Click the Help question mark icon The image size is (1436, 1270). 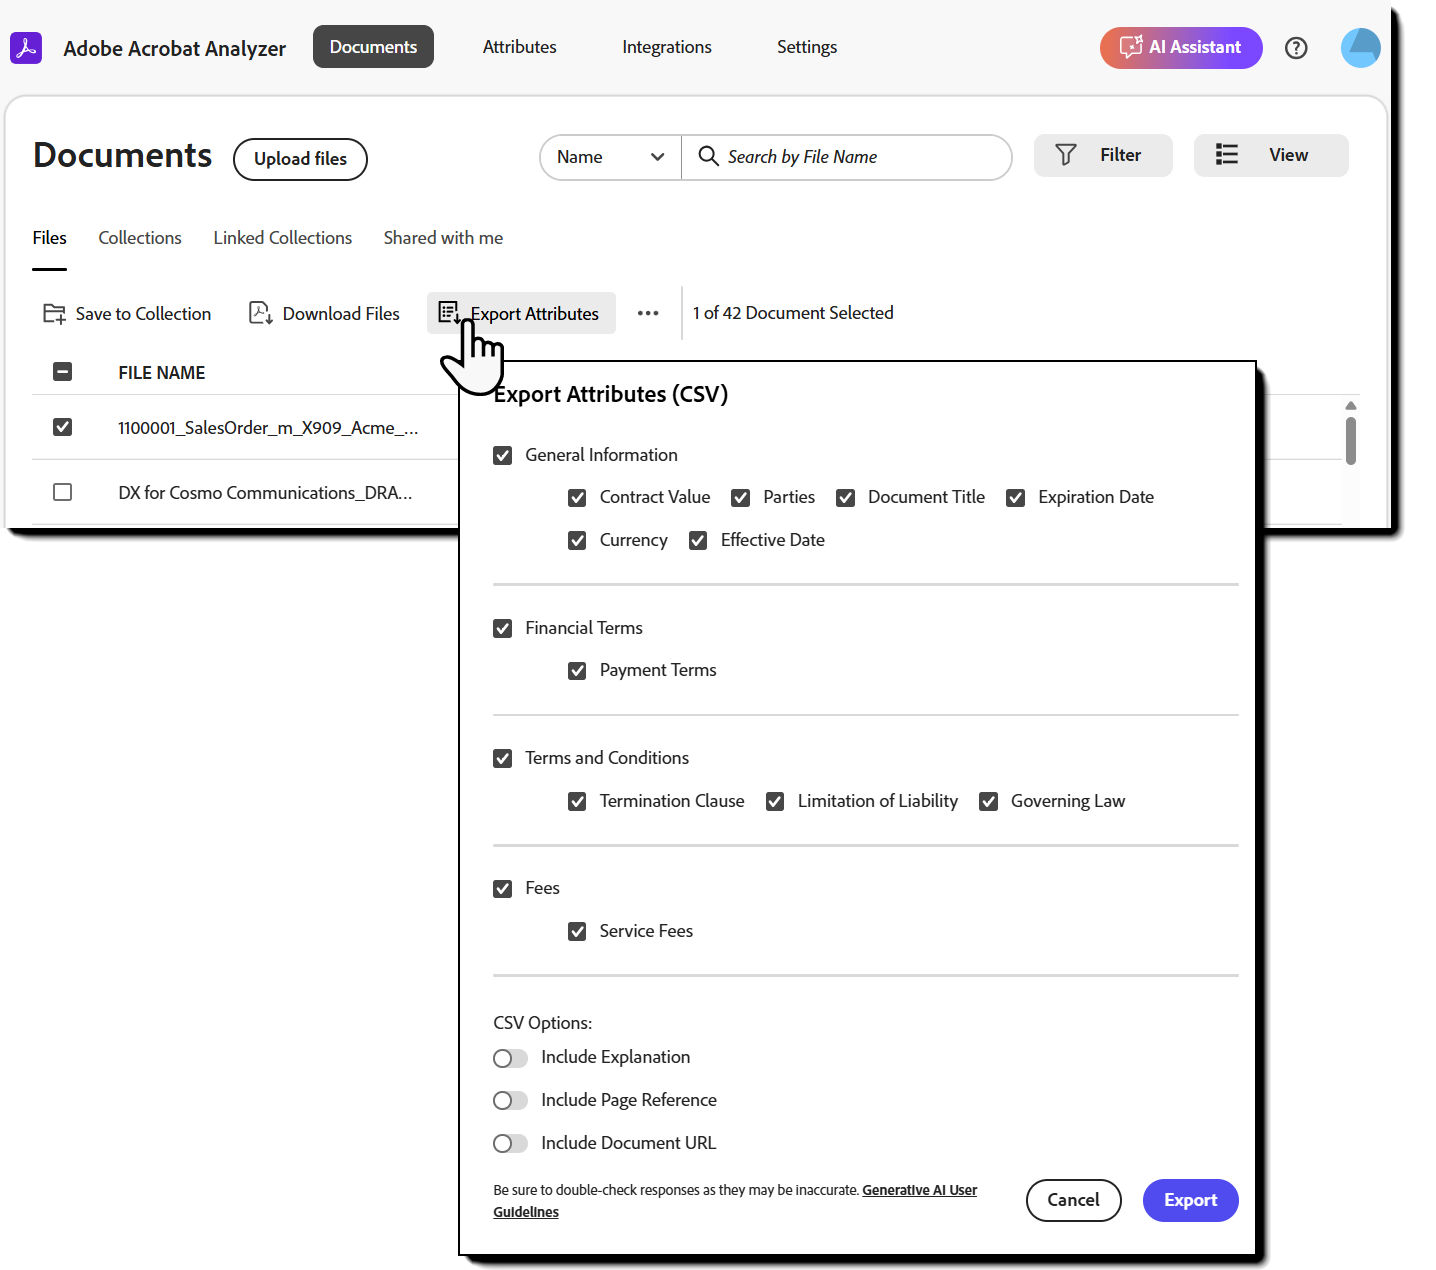[x=1296, y=47]
